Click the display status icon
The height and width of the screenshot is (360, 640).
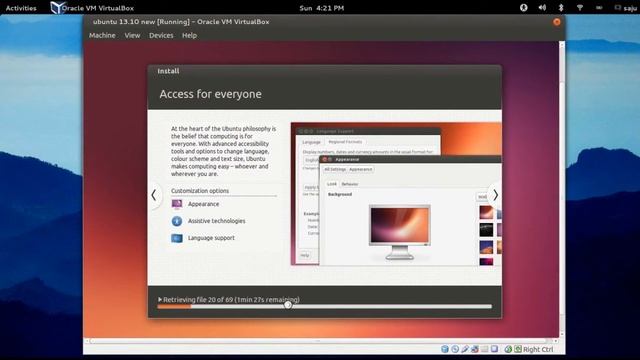click(x=494, y=349)
